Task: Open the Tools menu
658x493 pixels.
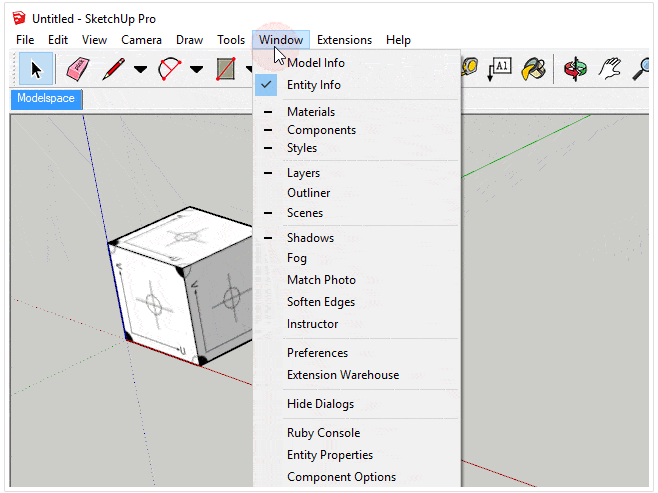Action: [x=231, y=40]
